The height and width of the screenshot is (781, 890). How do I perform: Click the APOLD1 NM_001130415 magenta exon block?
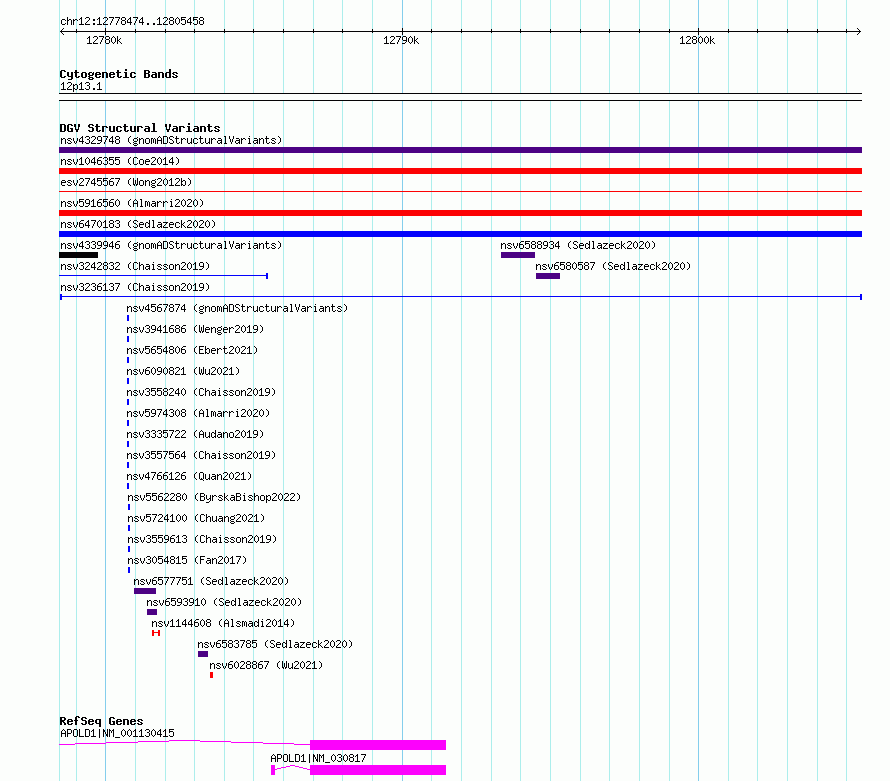tap(378, 745)
